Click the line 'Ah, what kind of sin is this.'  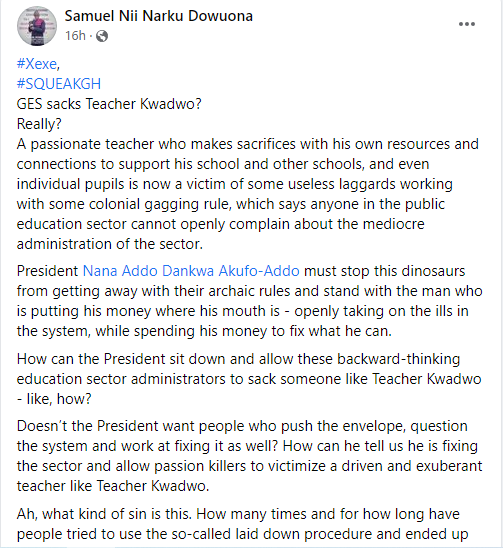[x=104, y=514]
